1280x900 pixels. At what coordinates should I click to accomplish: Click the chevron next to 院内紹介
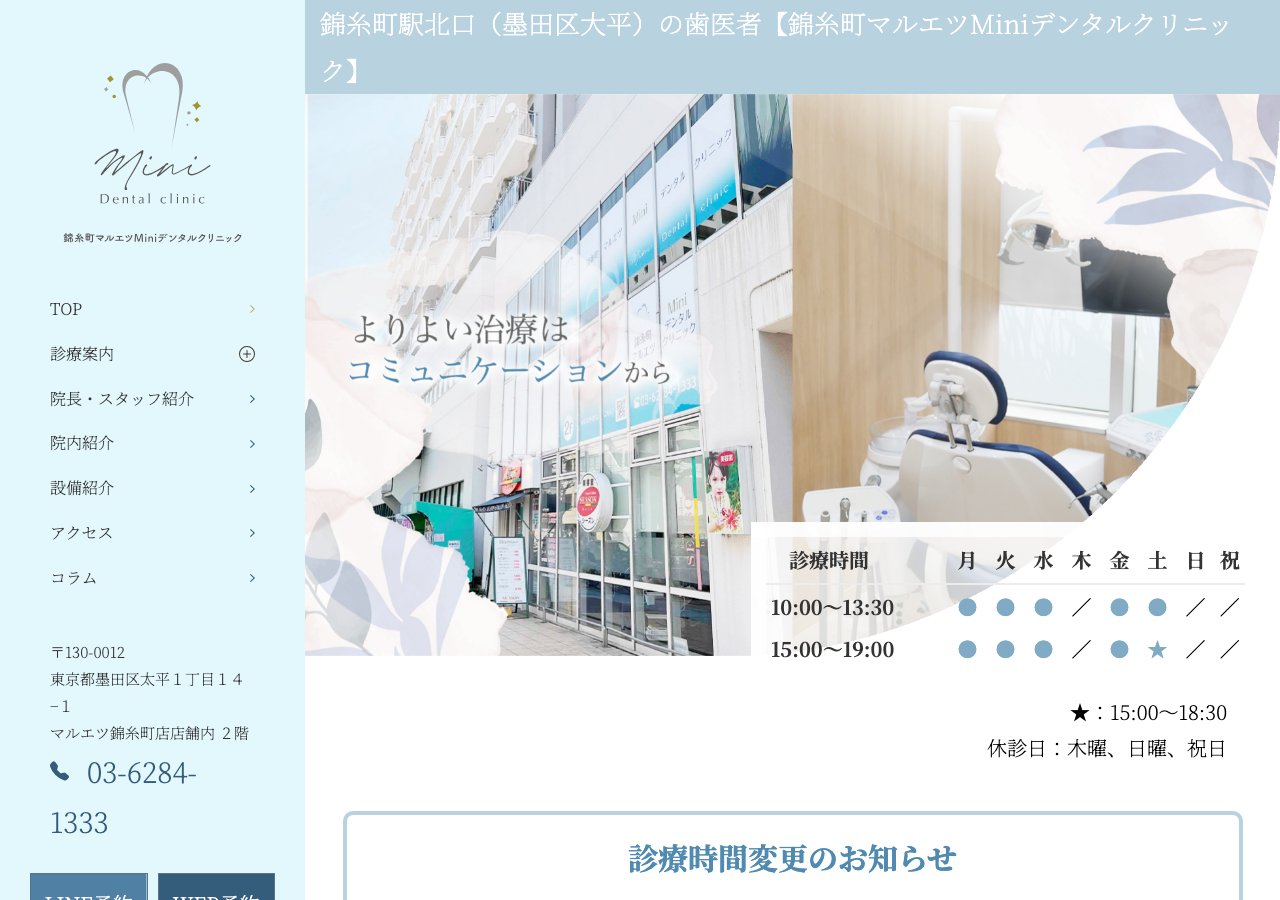click(x=252, y=443)
